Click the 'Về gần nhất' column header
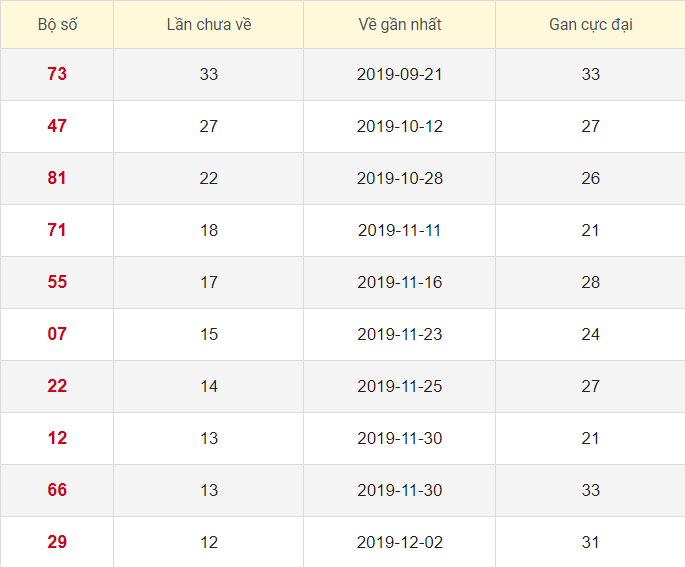685x567 pixels. pyautogui.click(x=399, y=24)
